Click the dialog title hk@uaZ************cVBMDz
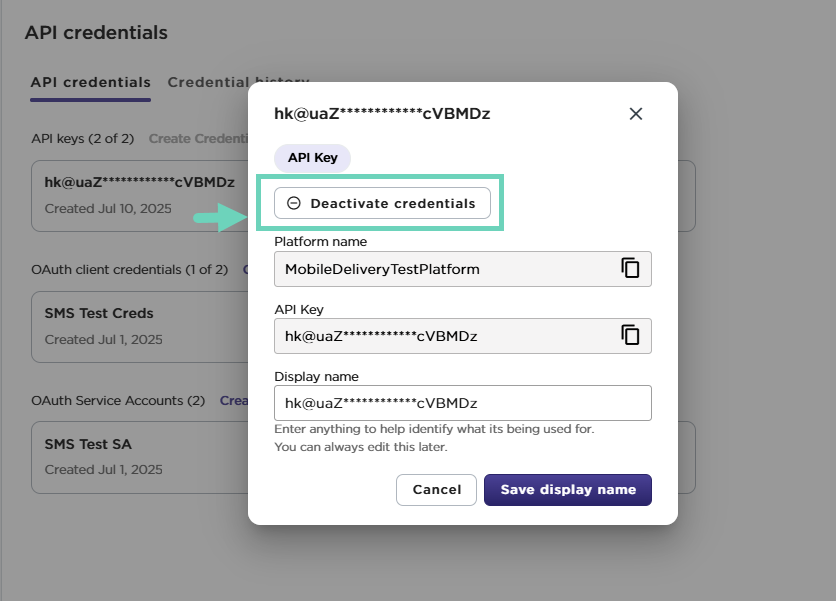The width and height of the screenshot is (836, 601). click(382, 114)
